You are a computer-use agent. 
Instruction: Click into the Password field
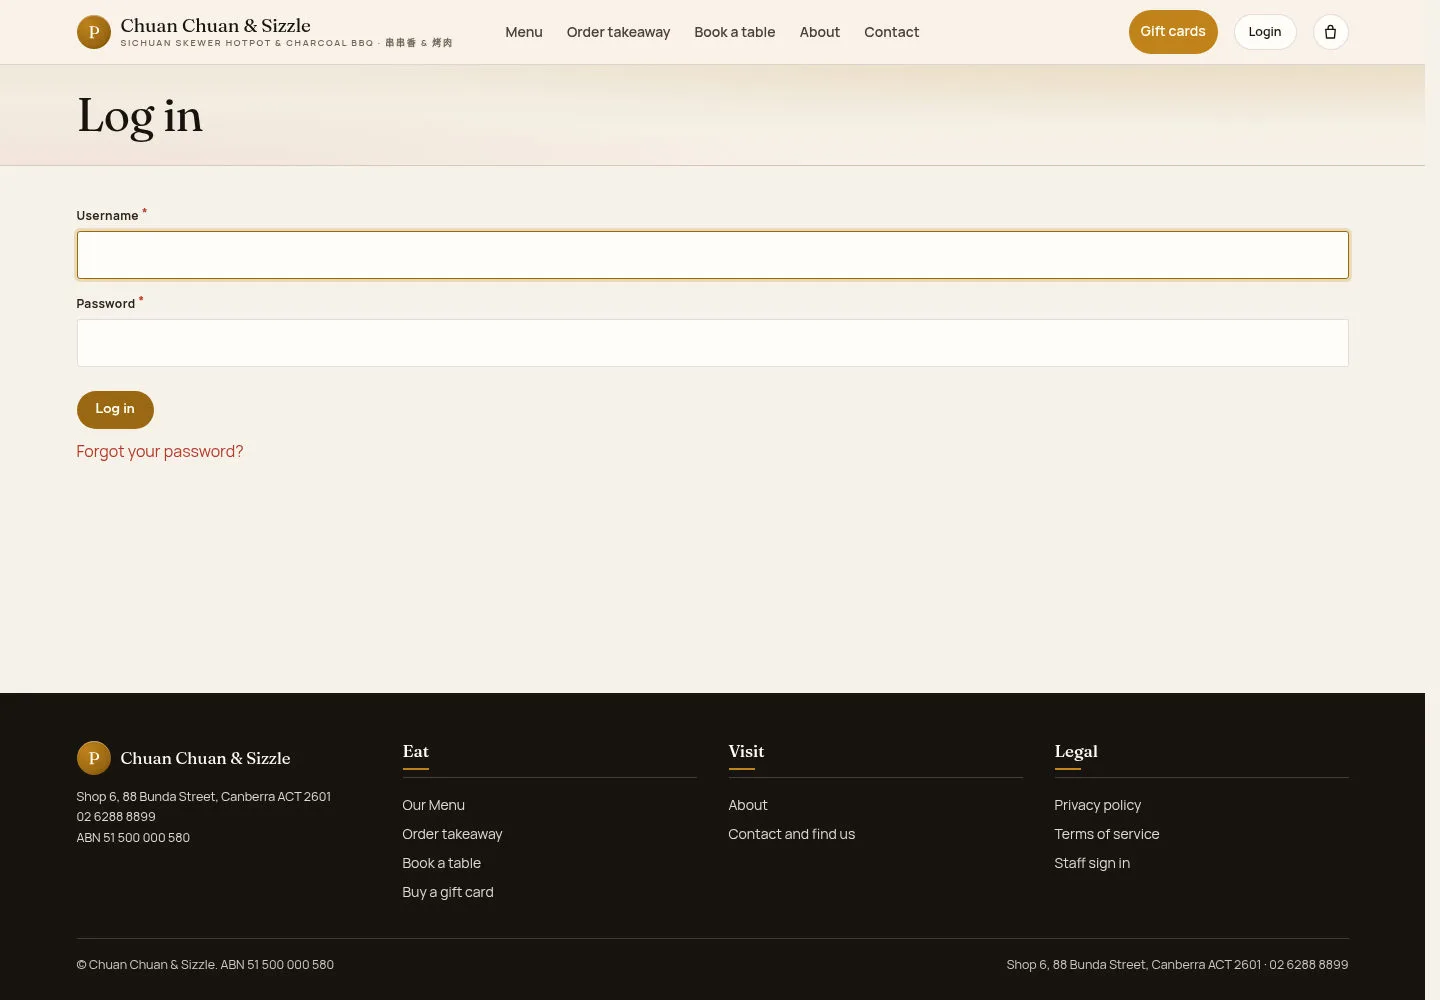pyautogui.click(x=712, y=343)
